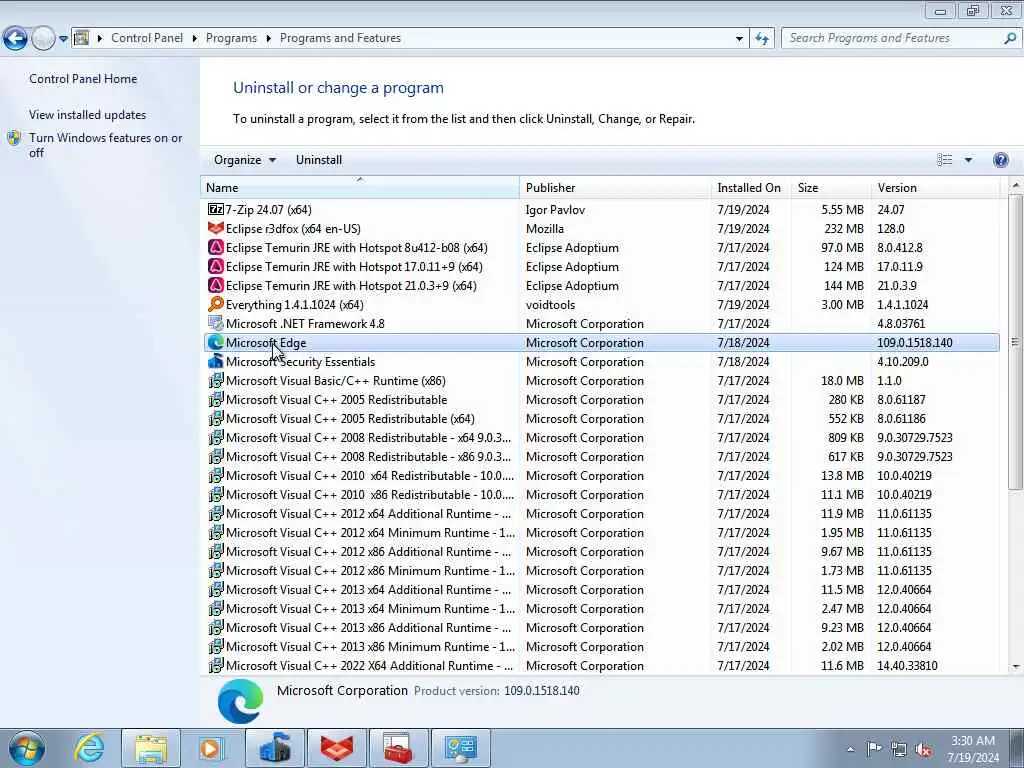Click the scrollbar down arrow
Viewport: 1024px width, 768px height.
coord(1016,667)
